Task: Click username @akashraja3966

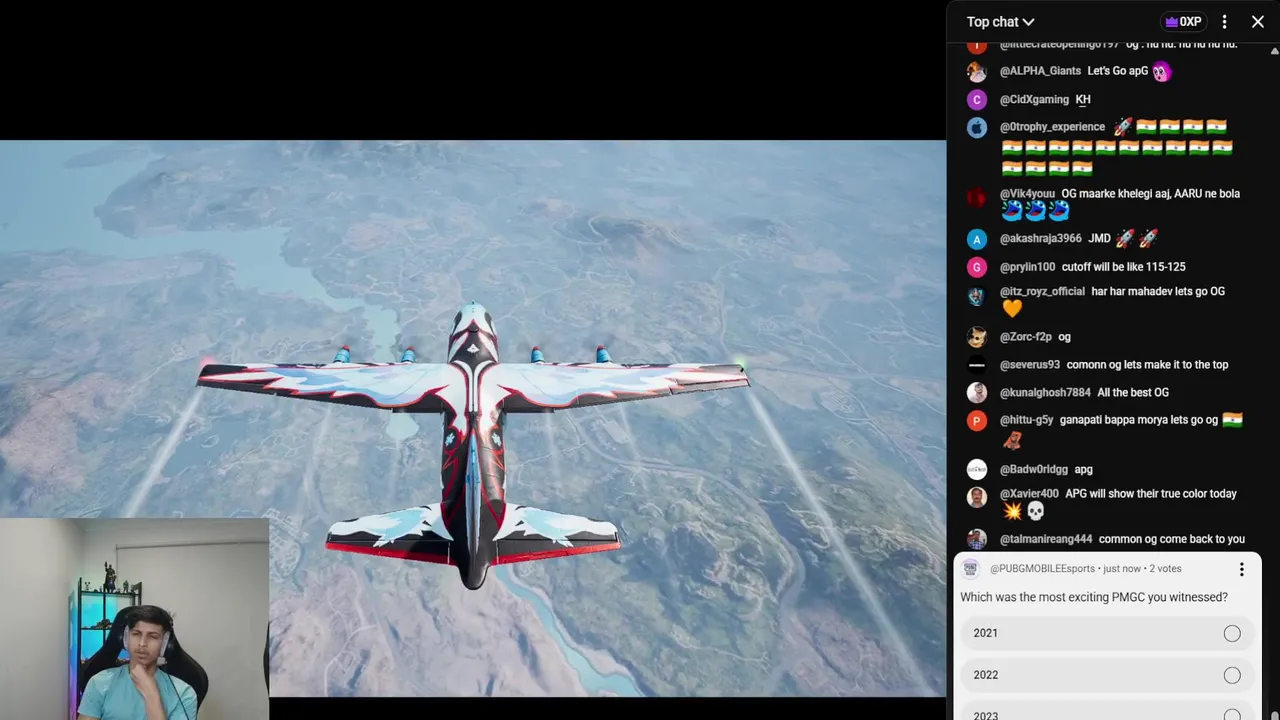Action: pos(1040,239)
